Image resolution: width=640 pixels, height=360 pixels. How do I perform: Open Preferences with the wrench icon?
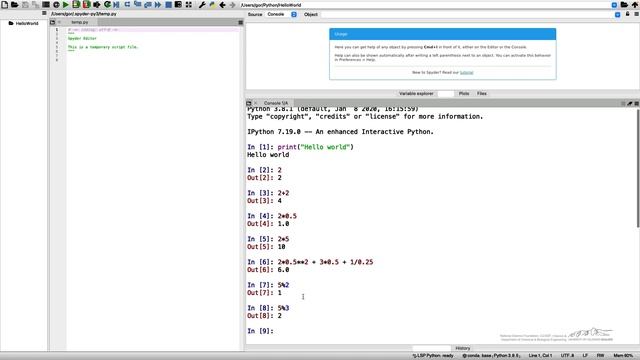pos(202,5)
